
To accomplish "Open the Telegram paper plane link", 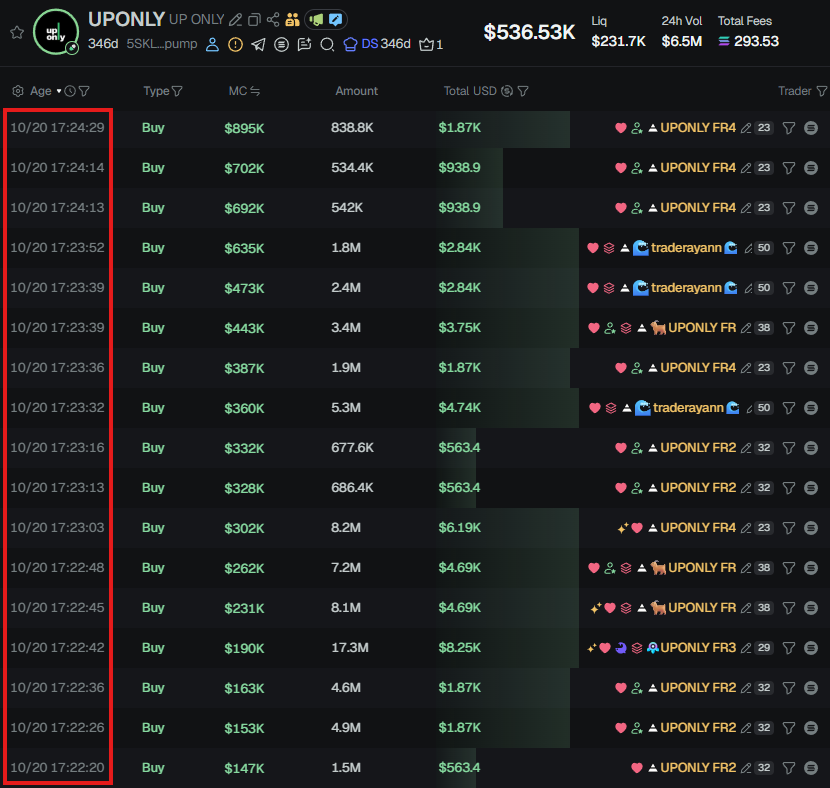I will [258, 44].
